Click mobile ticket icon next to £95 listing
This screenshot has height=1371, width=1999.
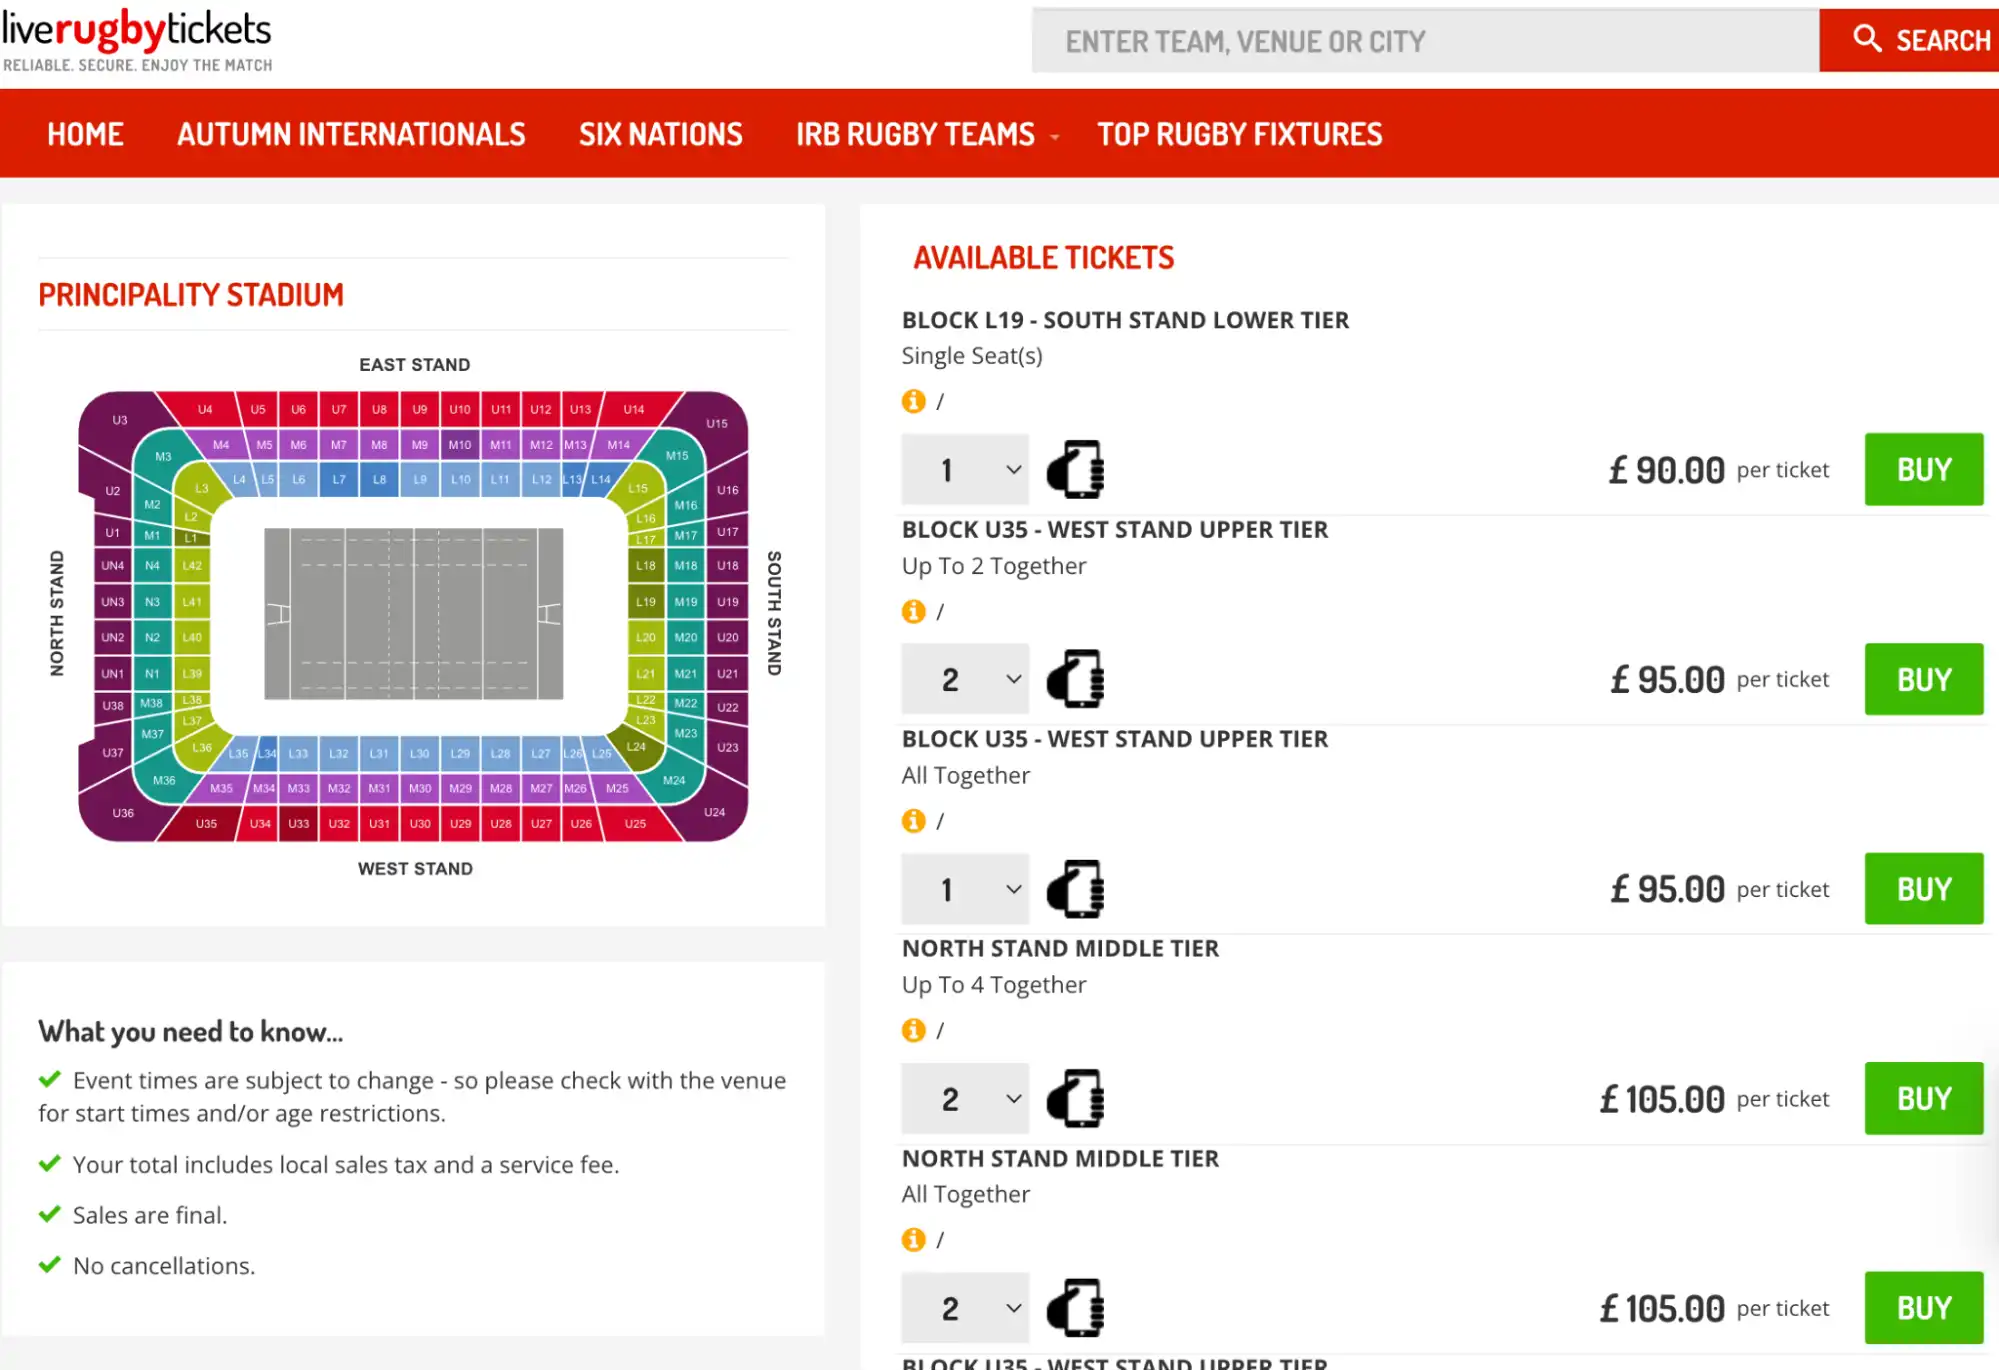(x=1075, y=679)
